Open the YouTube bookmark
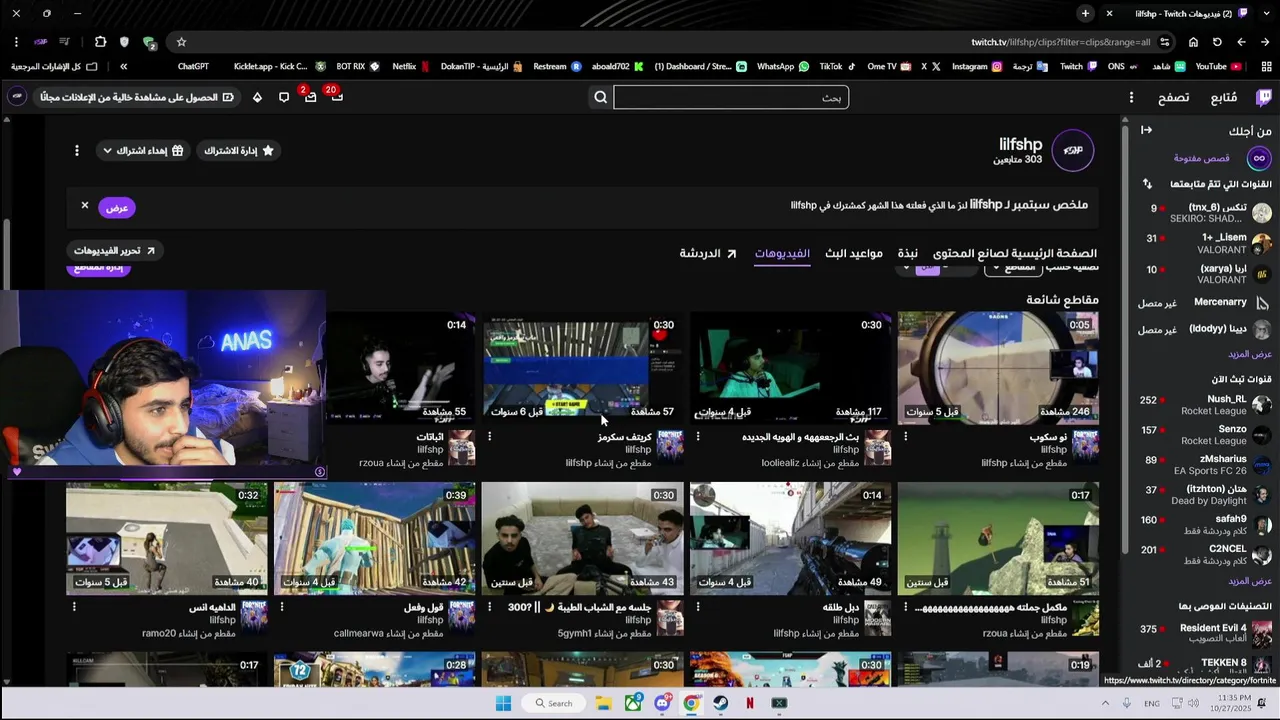1280x720 pixels. (x=1218, y=66)
